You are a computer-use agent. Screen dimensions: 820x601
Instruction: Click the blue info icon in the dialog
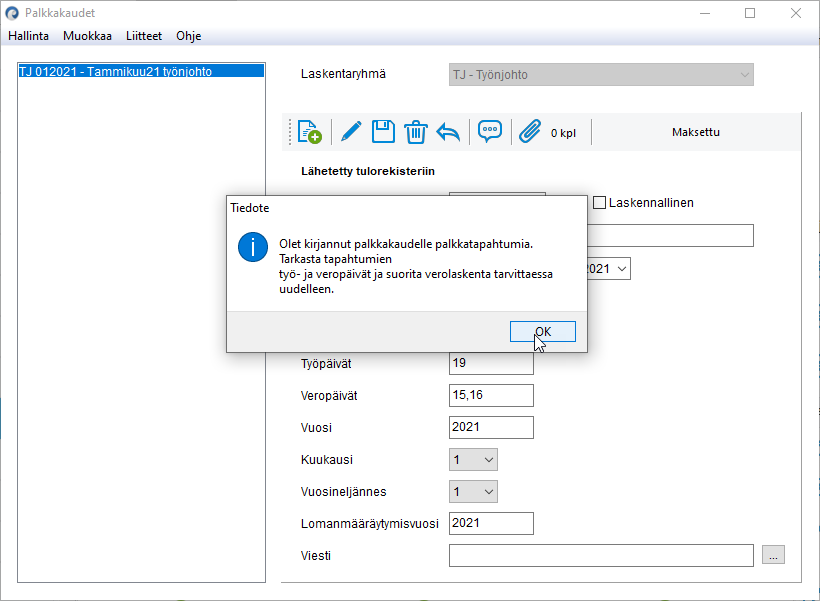pos(253,247)
